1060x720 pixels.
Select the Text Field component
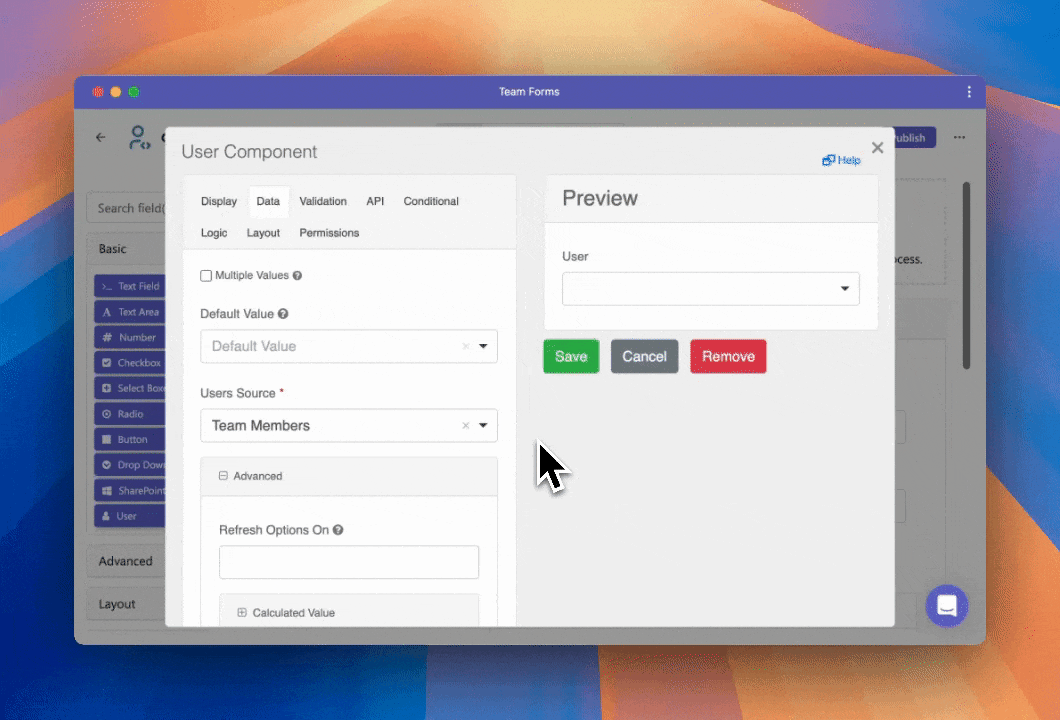click(x=130, y=287)
